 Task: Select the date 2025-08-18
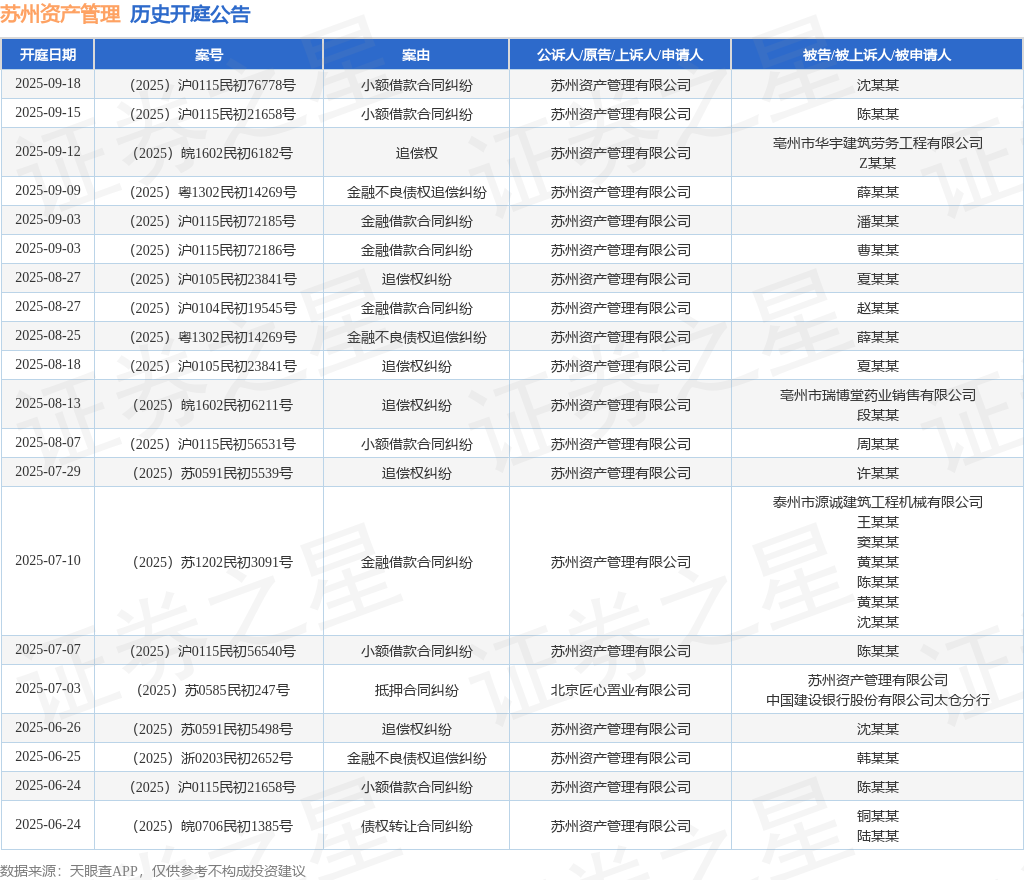pos(48,365)
